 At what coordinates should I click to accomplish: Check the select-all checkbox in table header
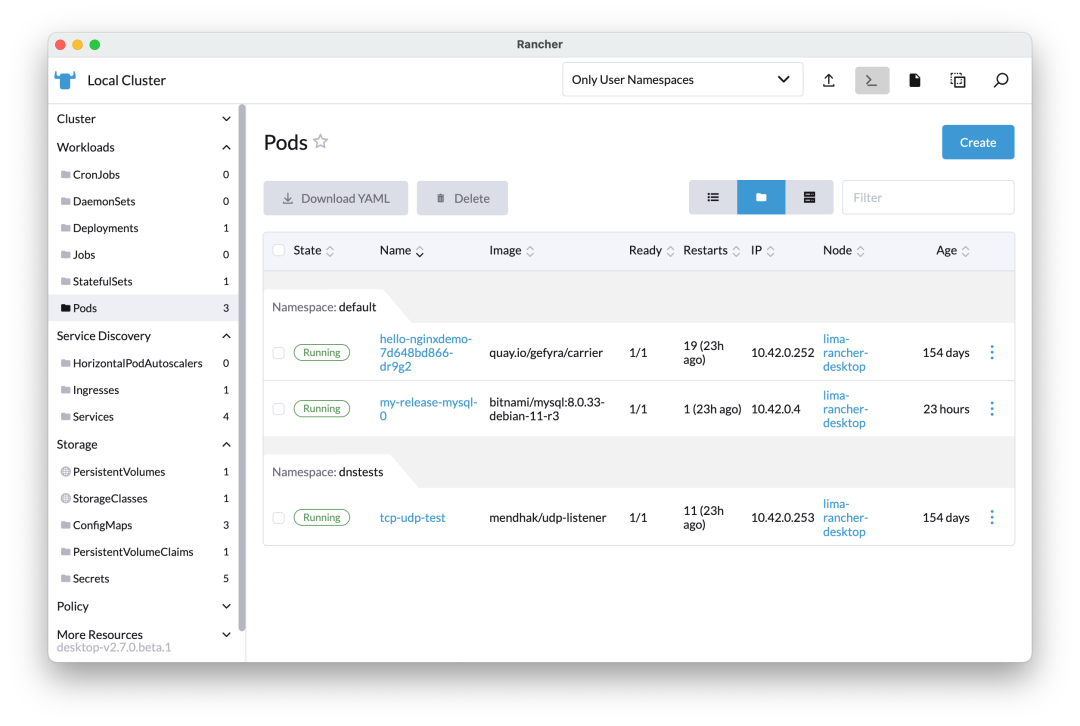click(x=278, y=250)
